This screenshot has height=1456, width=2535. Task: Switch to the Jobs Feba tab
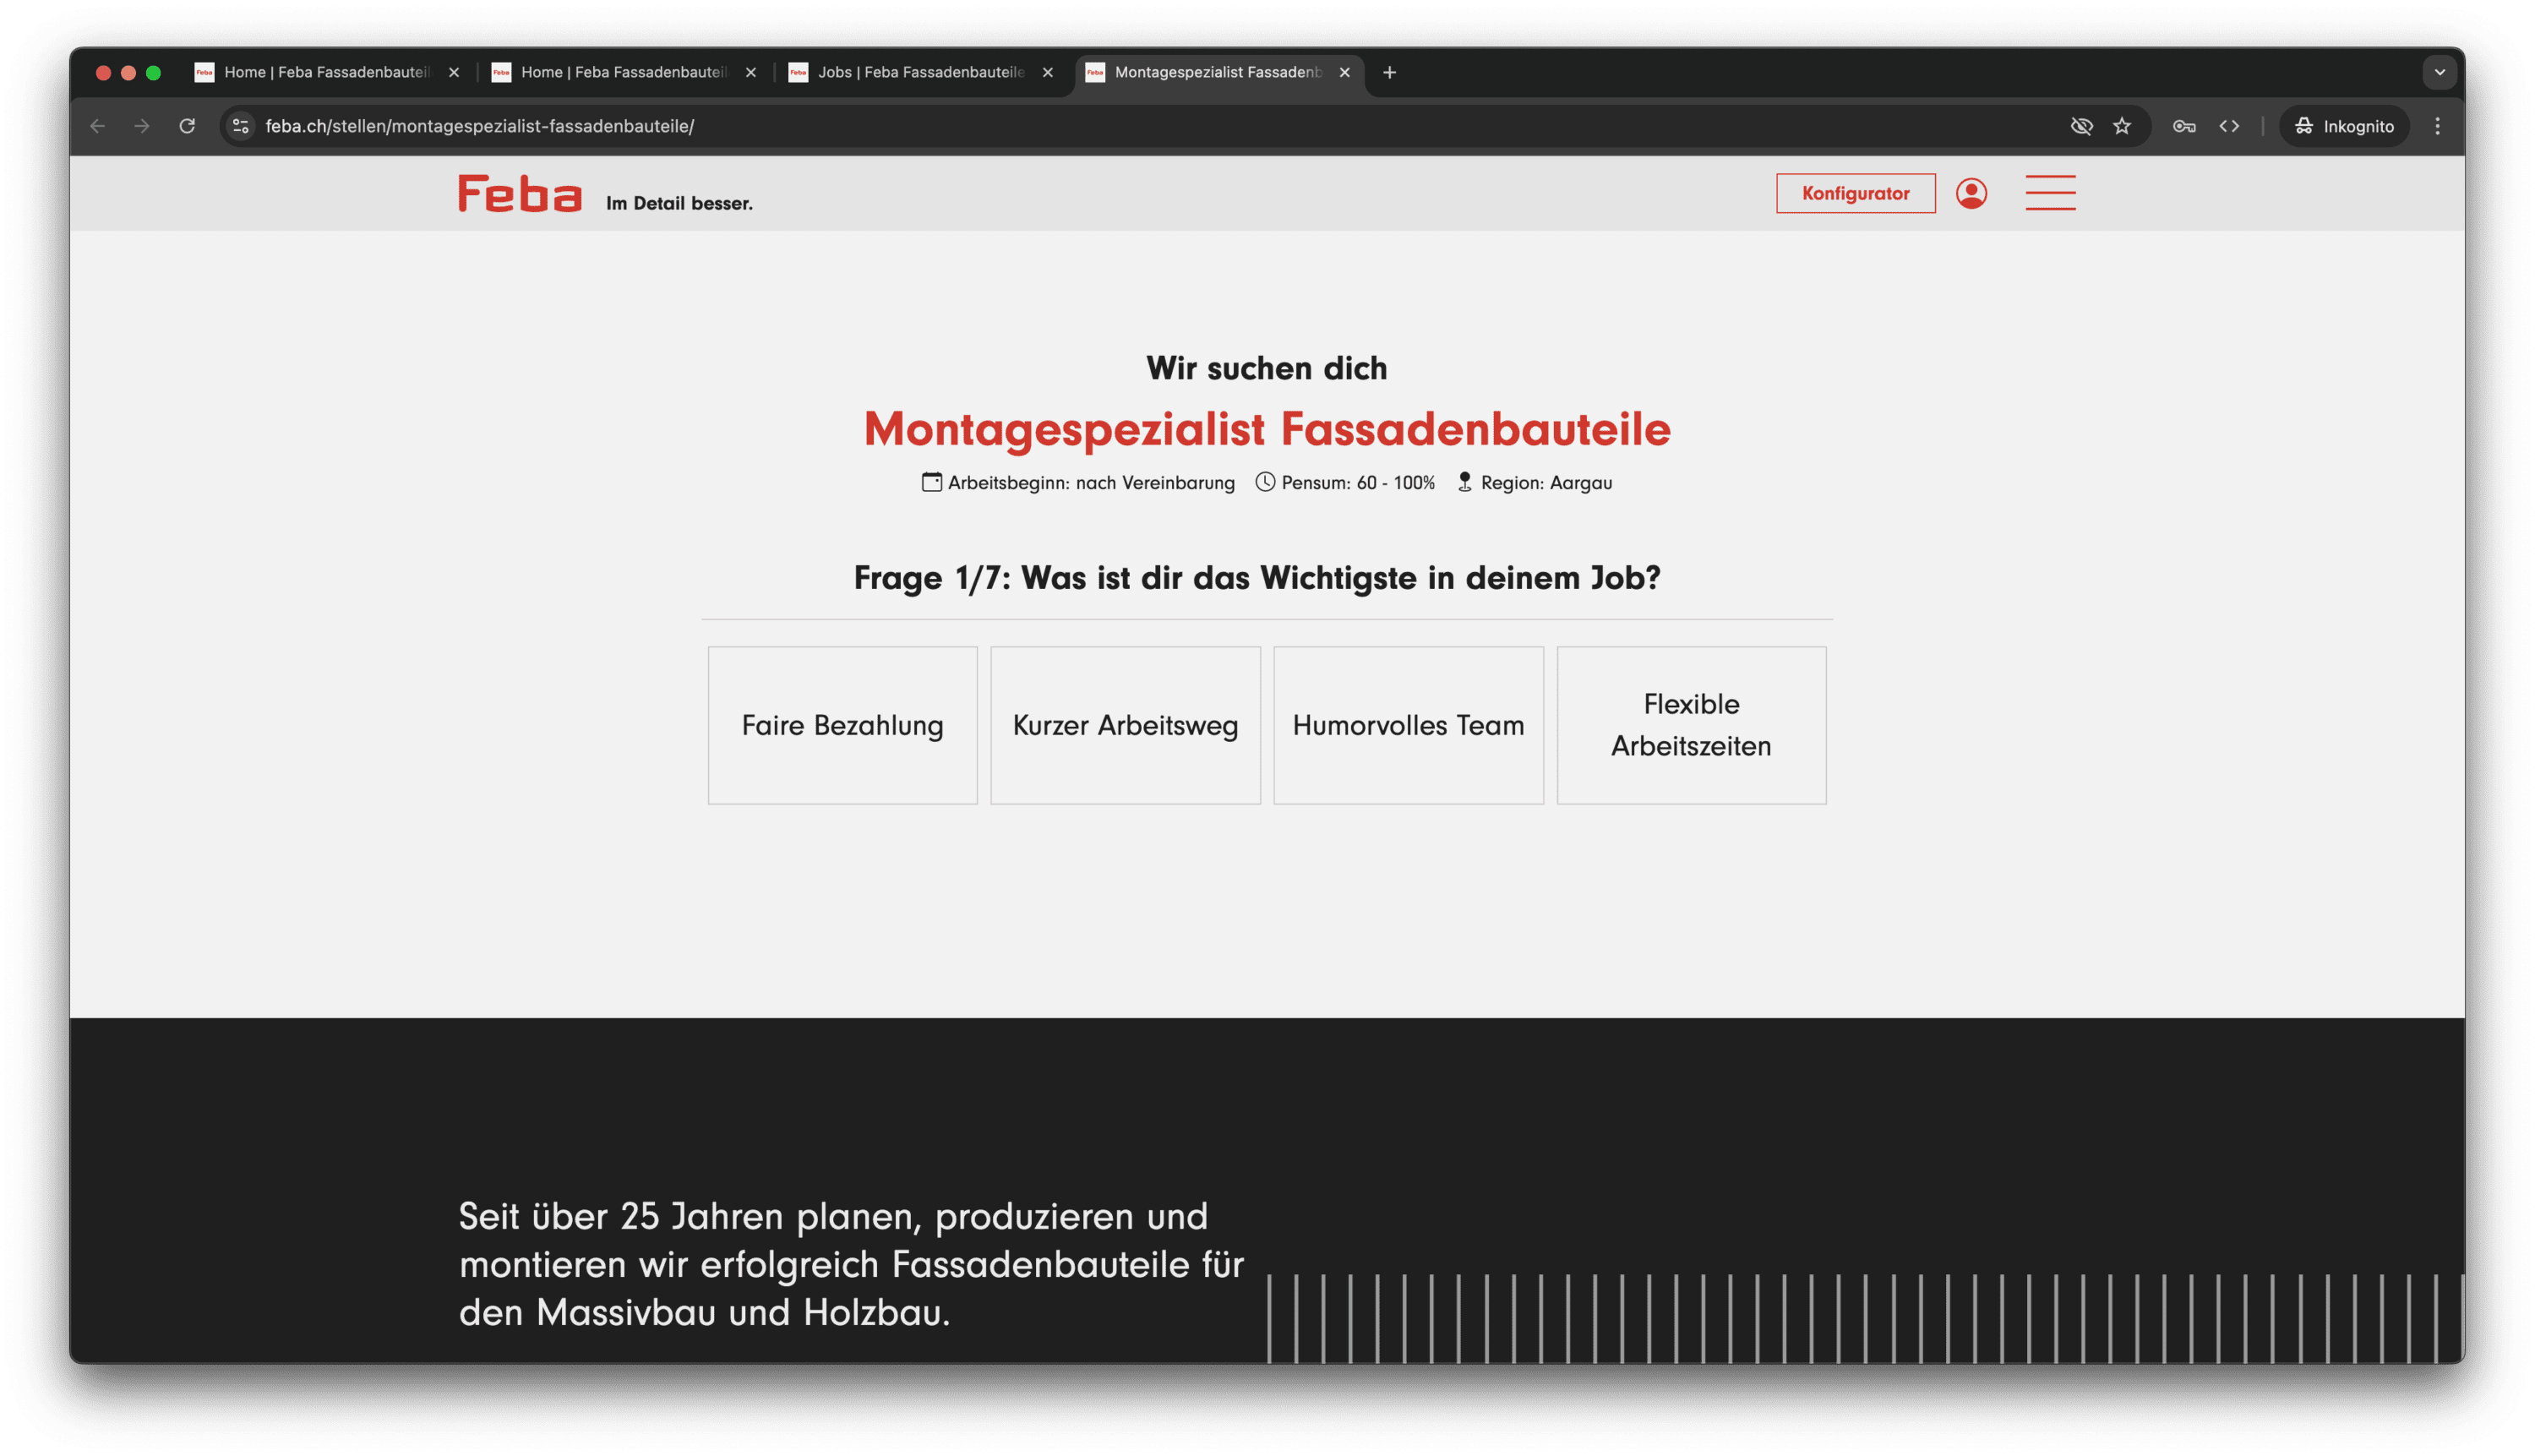coord(920,72)
